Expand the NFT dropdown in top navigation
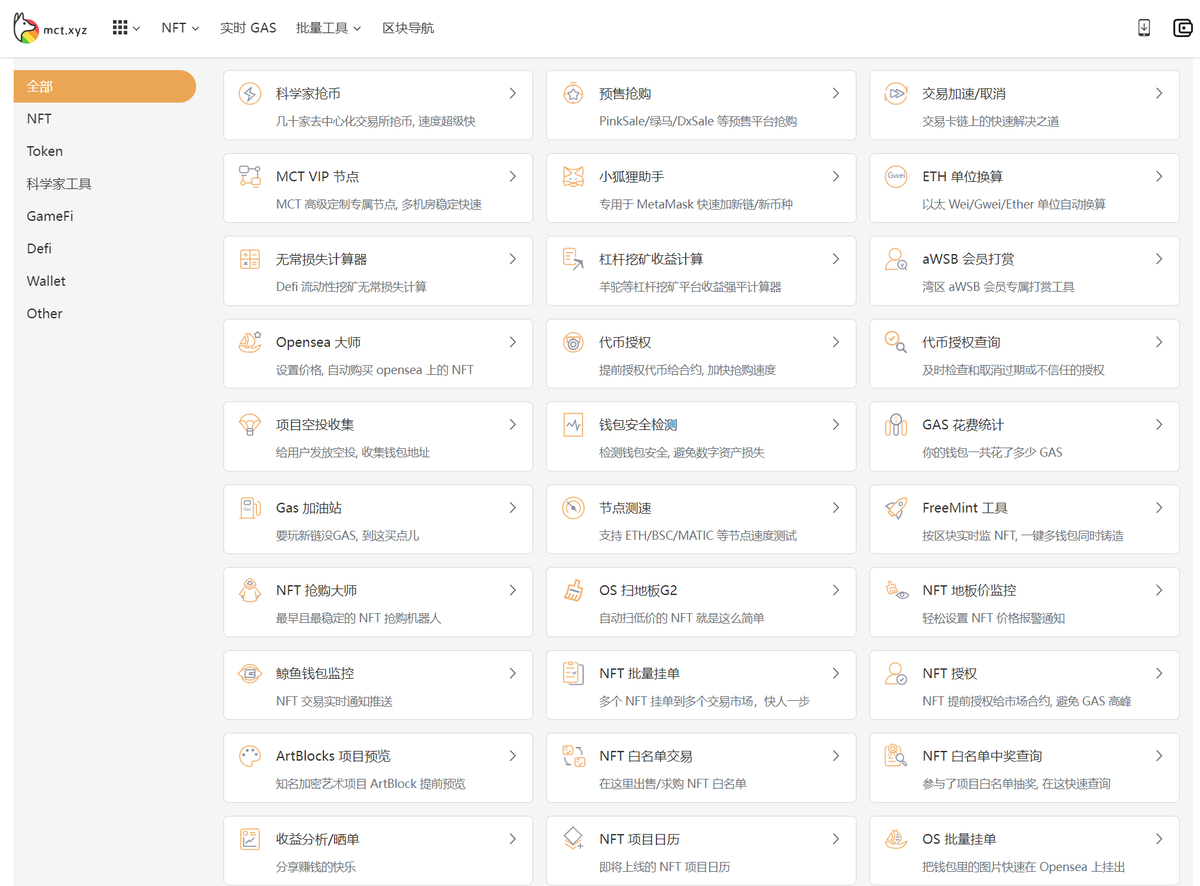 [x=180, y=28]
